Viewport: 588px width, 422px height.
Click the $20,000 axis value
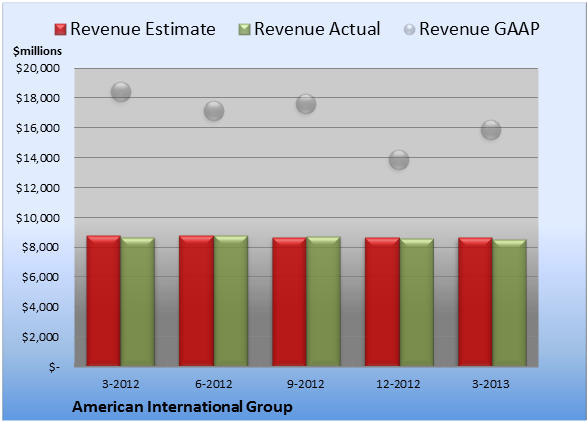38,68
